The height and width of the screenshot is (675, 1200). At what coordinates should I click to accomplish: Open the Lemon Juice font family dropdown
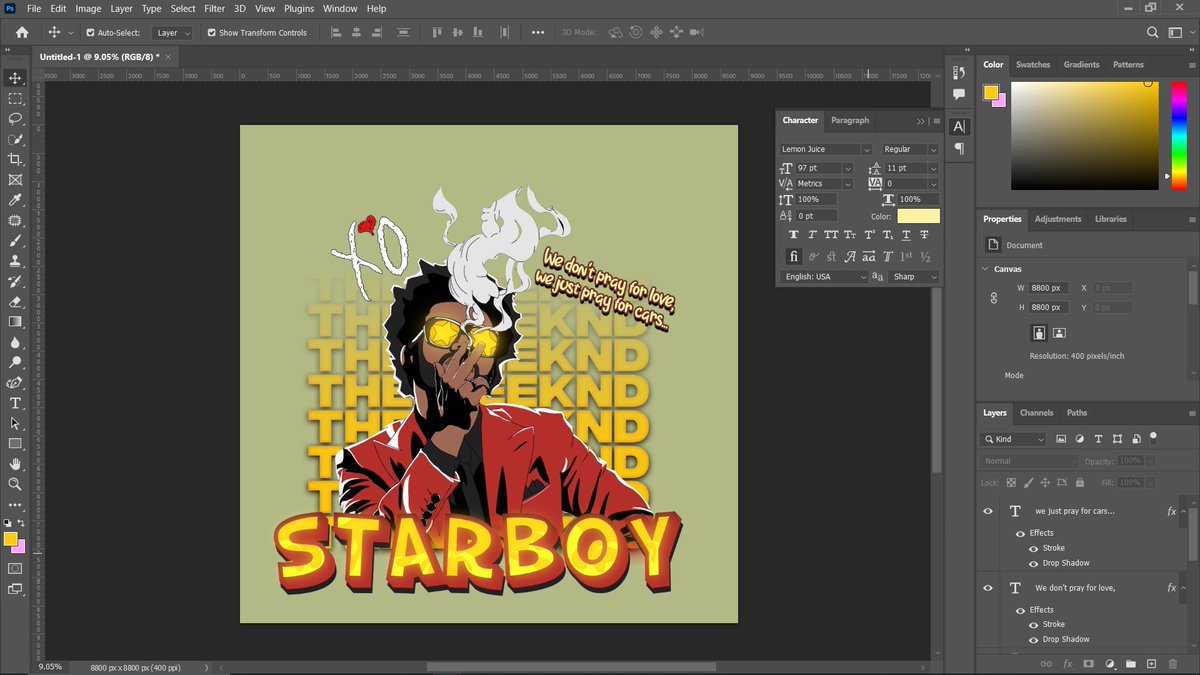[866, 149]
